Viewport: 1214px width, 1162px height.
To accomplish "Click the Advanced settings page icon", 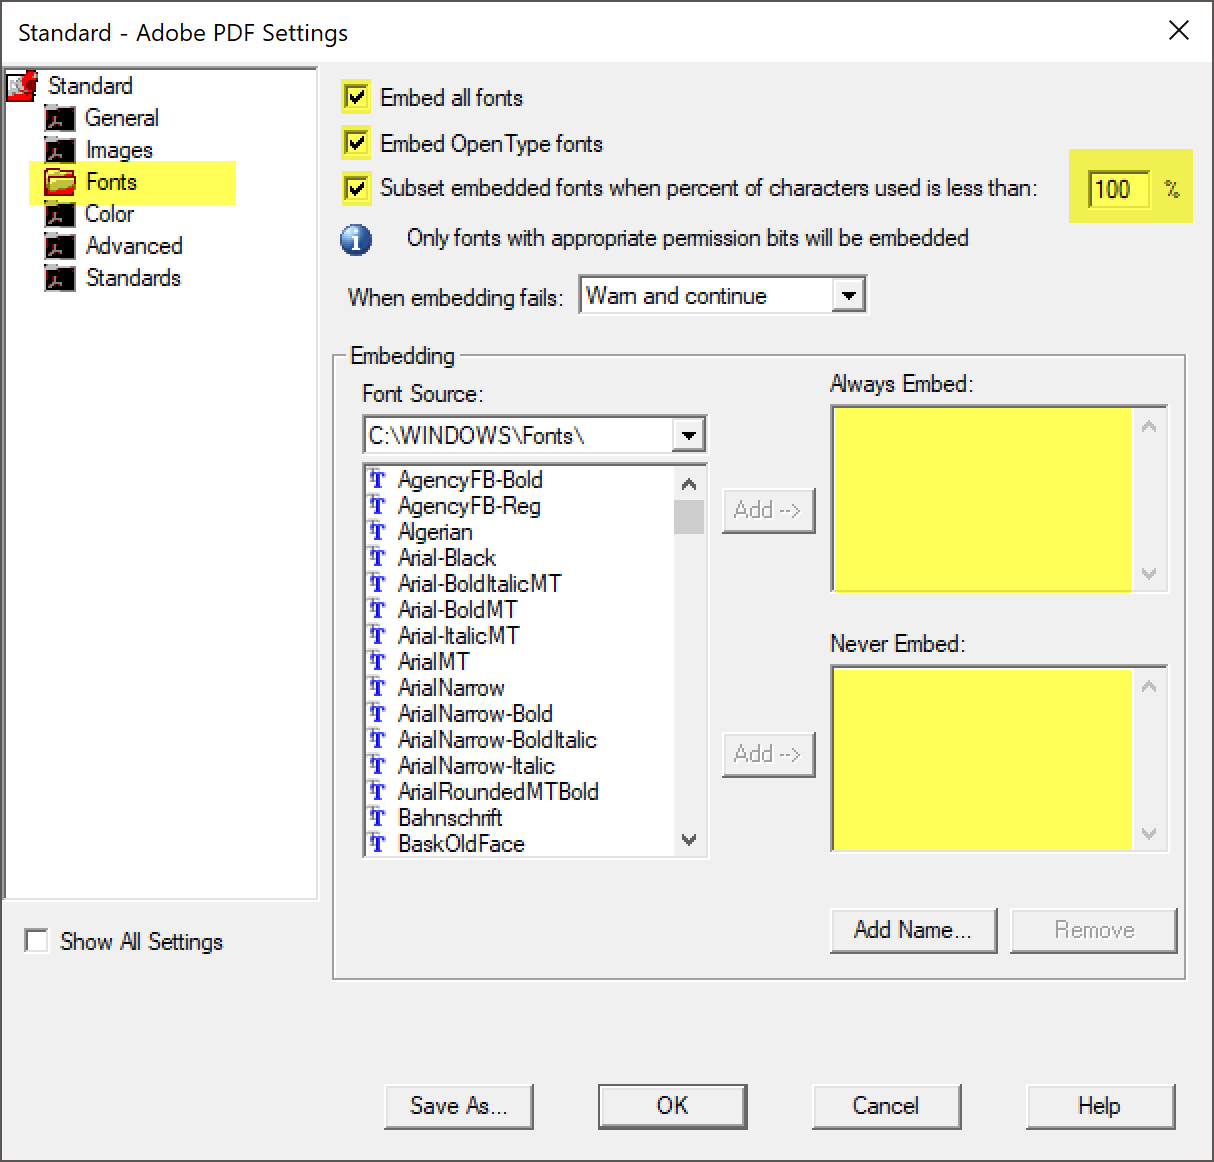I will click(x=59, y=246).
